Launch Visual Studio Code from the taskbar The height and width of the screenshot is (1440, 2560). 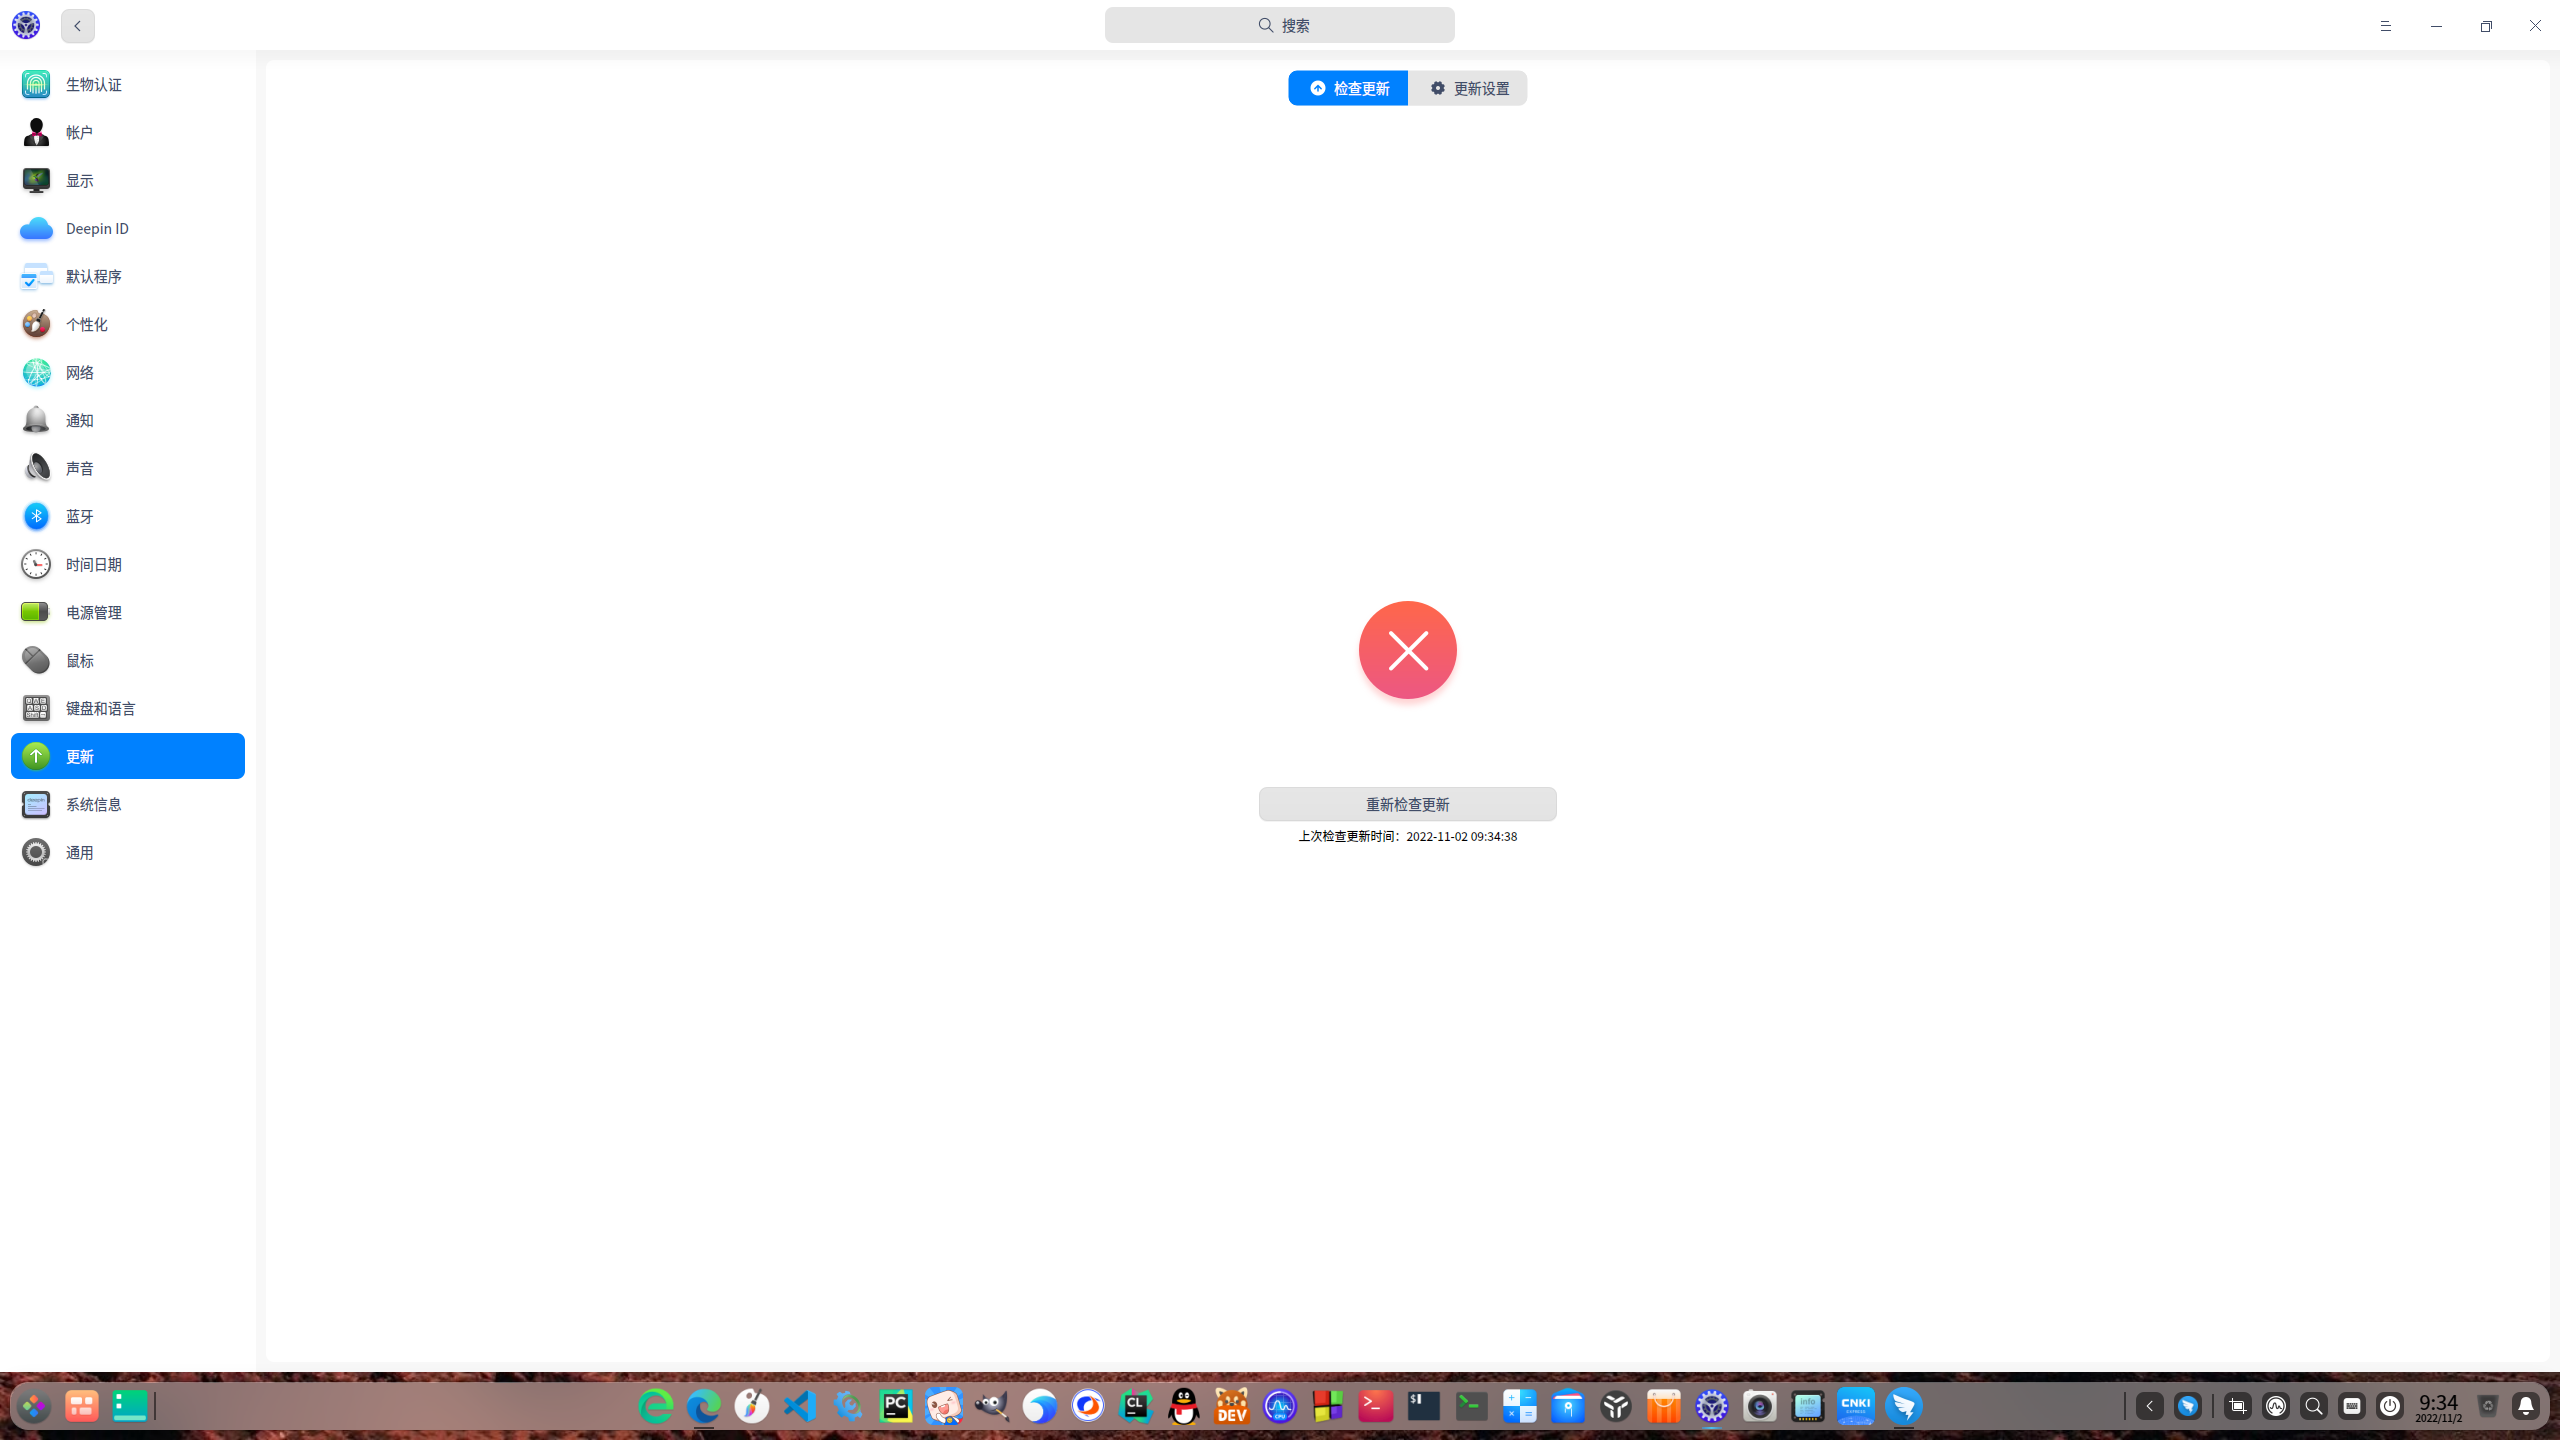tap(798, 1406)
